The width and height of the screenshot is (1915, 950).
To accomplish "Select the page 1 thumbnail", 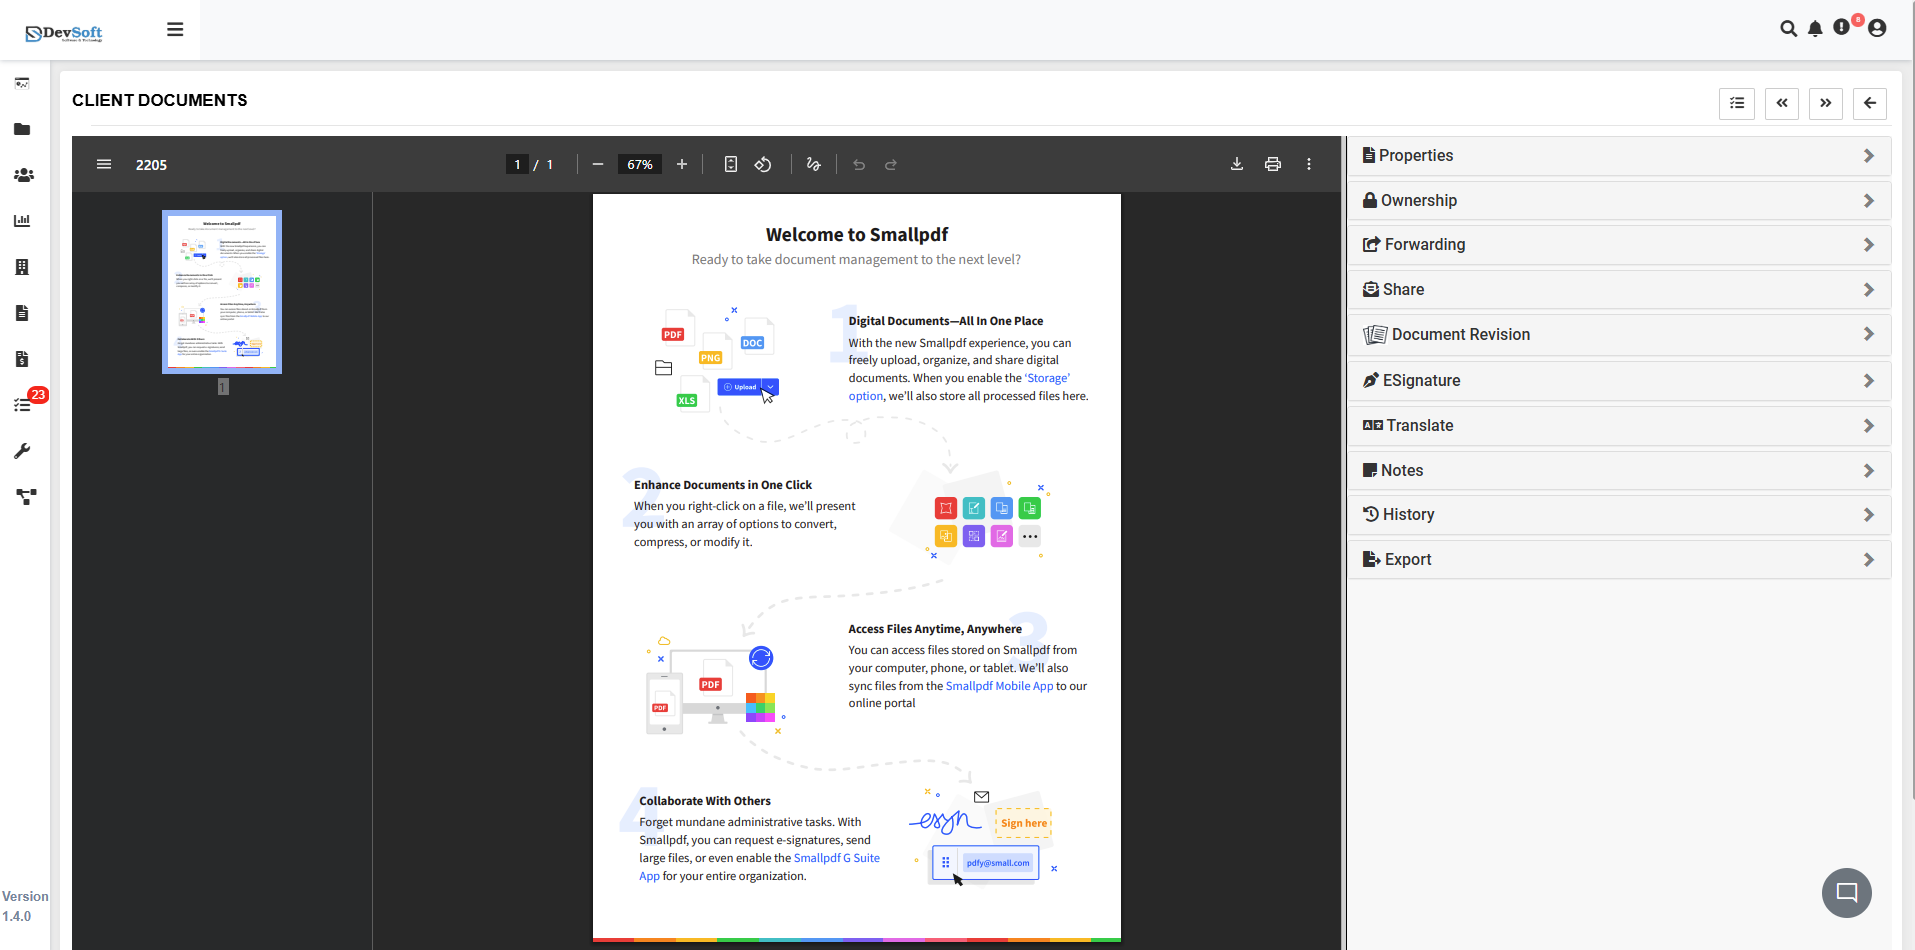I will (x=221, y=291).
